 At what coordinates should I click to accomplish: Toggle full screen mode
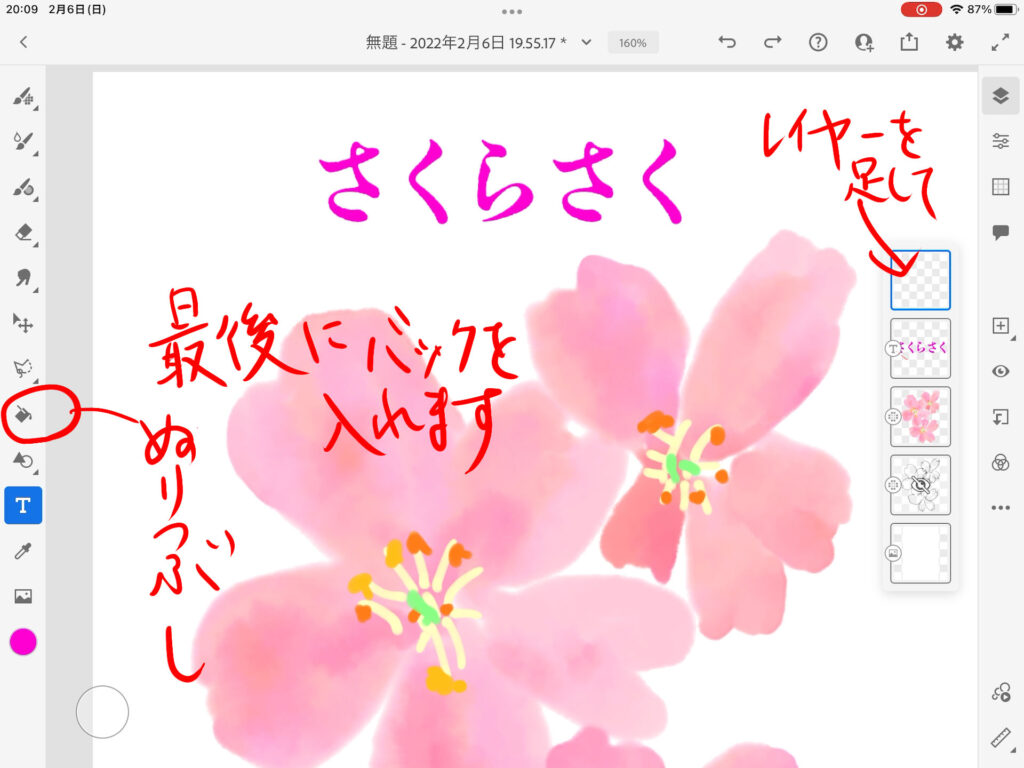[1000, 42]
